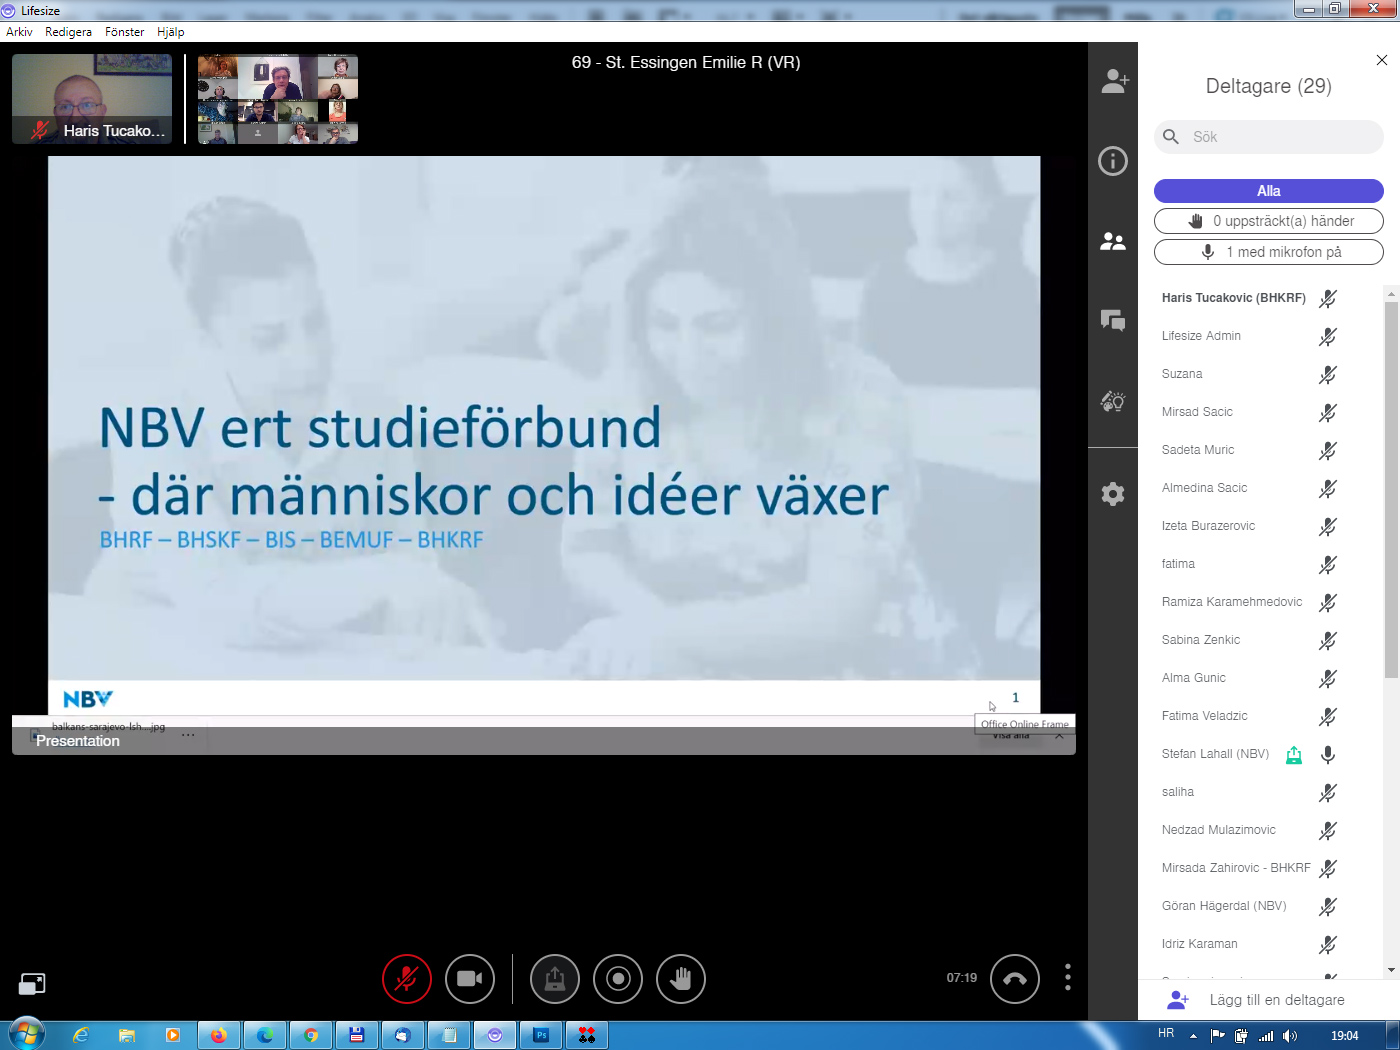The width and height of the screenshot is (1400, 1050).
Task: Open the Fönster menu
Action: click(124, 32)
